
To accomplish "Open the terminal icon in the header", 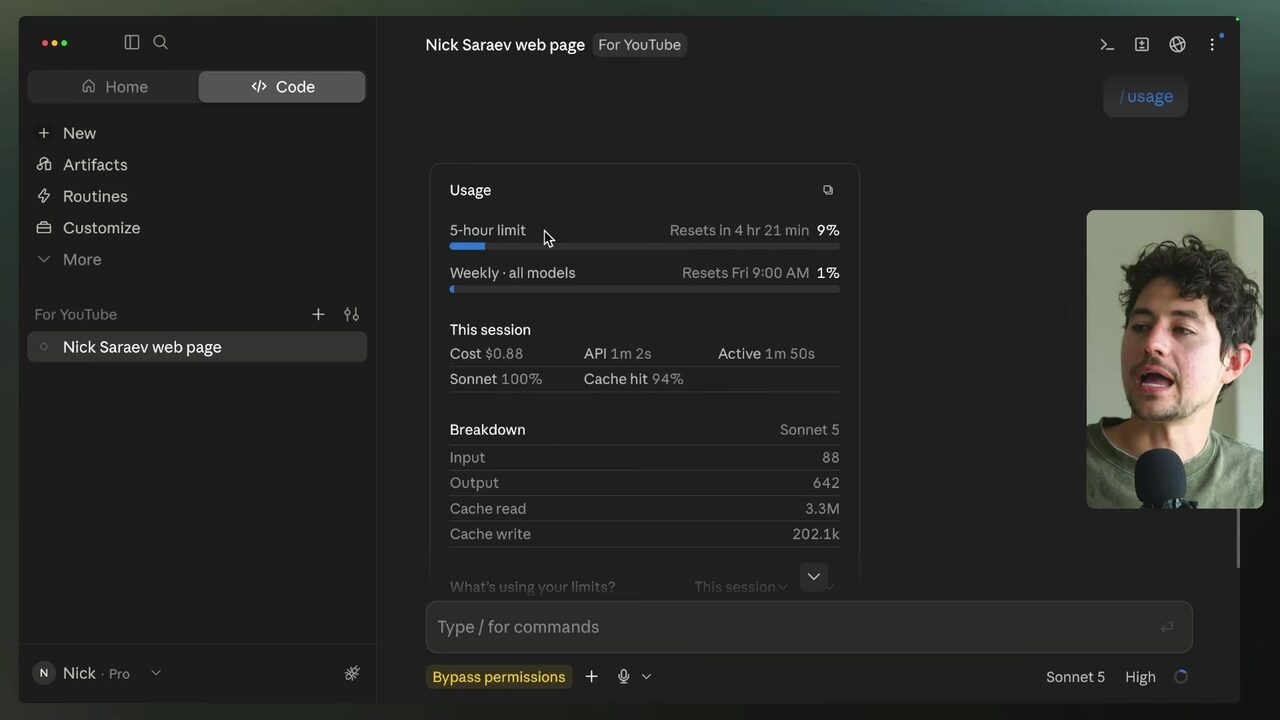I will click(x=1107, y=44).
